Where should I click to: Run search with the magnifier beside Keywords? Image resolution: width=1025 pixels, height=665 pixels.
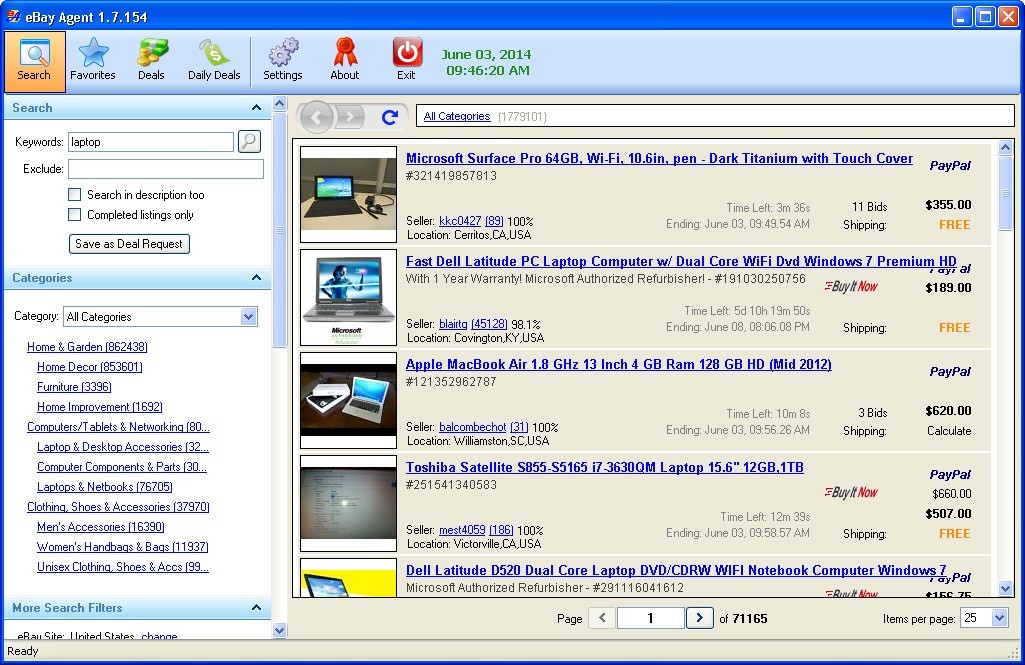pyautogui.click(x=248, y=141)
